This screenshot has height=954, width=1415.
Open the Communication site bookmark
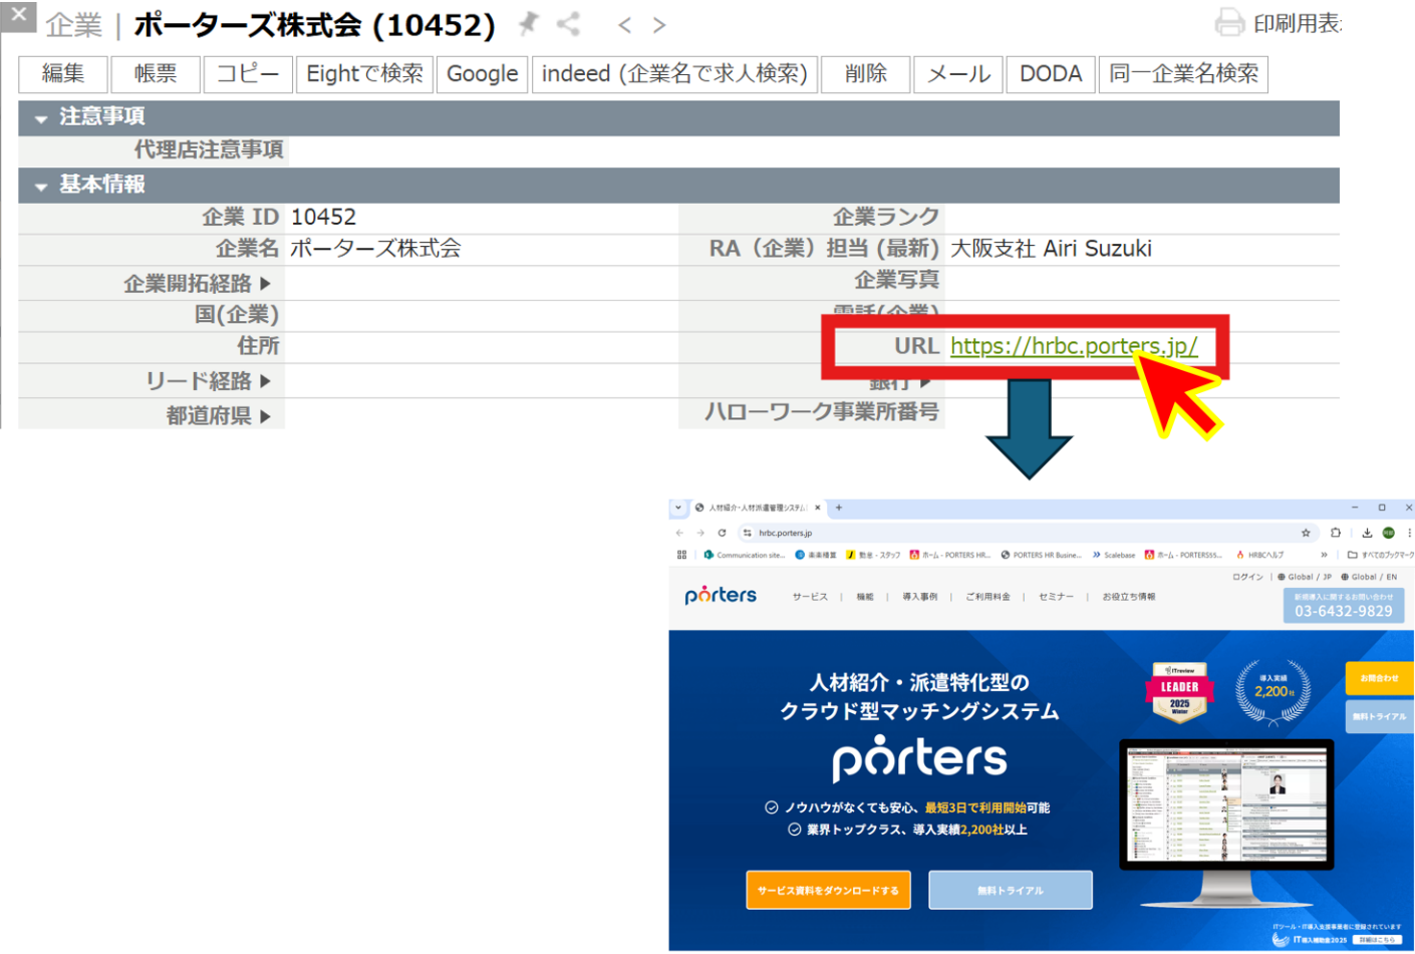pyautogui.click(x=744, y=555)
